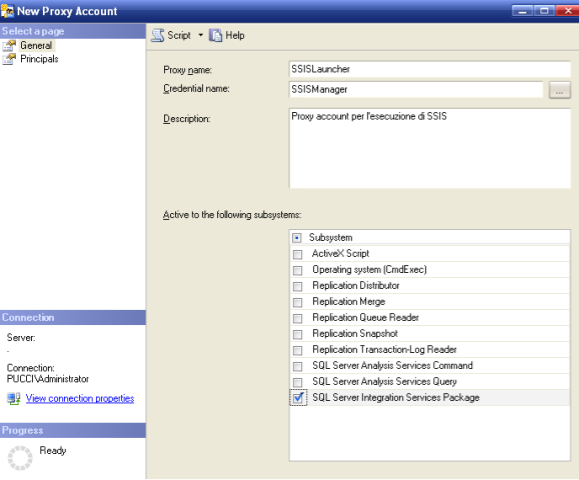
Task: Click the Proxy name input field
Action: click(x=430, y=69)
